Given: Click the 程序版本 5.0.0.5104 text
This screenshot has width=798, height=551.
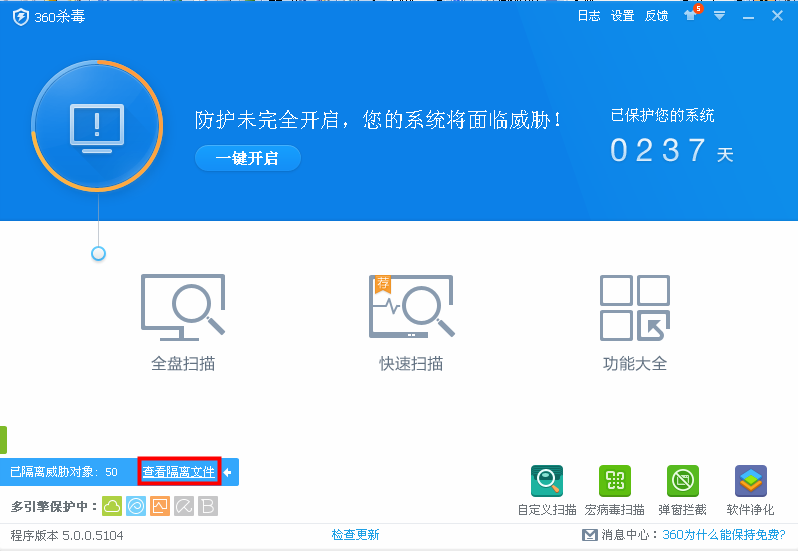Looking at the screenshot, I should tap(67, 535).
